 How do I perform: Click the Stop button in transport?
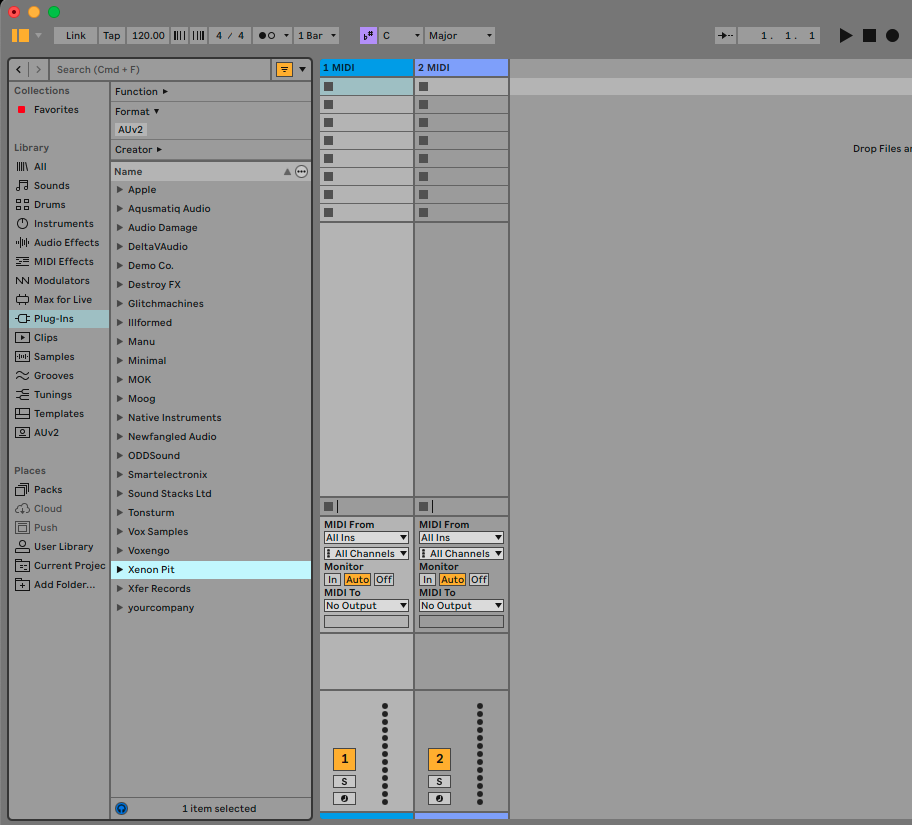pyautogui.click(x=869, y=35)
